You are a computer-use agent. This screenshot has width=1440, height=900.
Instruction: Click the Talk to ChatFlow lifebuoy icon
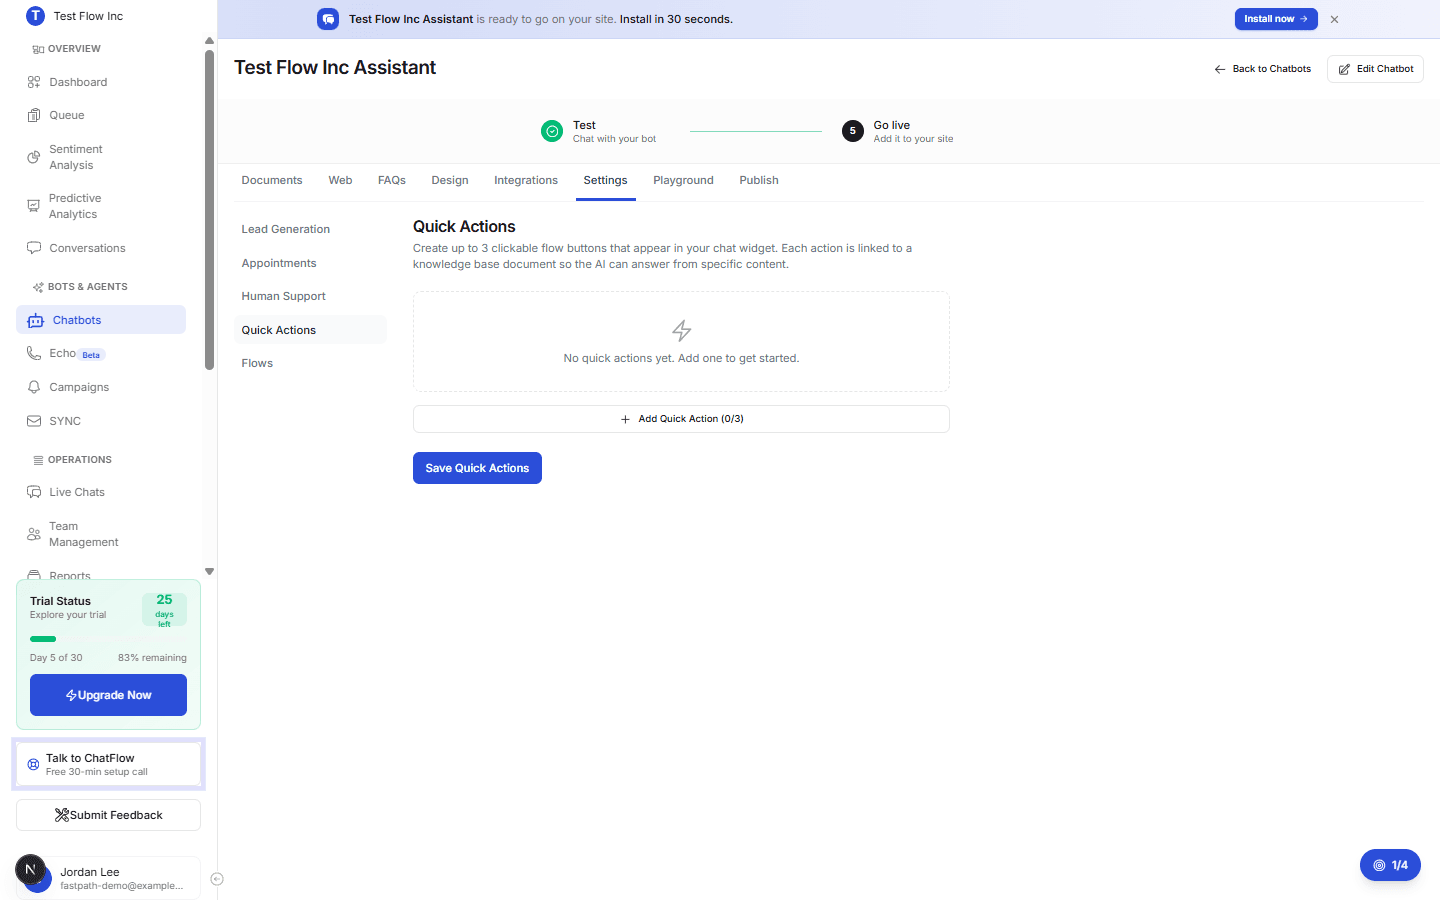pos(33,764)
